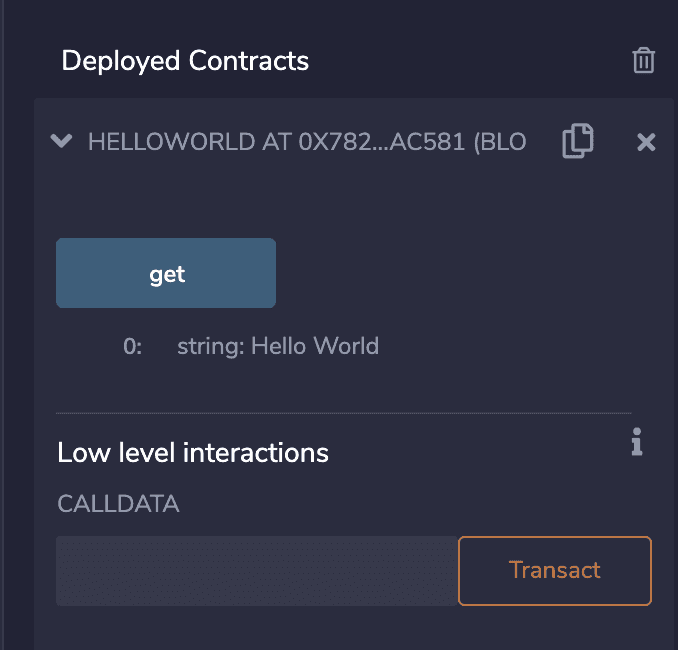The width and height of the screenshot is (678, 650).
Task: Collapse the HELLOWORLD contract chevron
Action: tap(62, 142)
